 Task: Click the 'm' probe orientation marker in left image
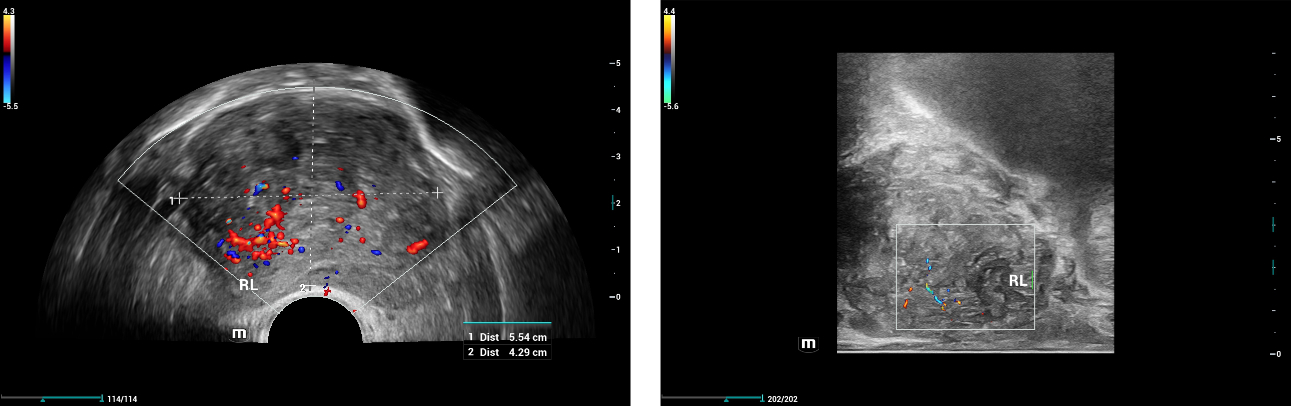240,333
